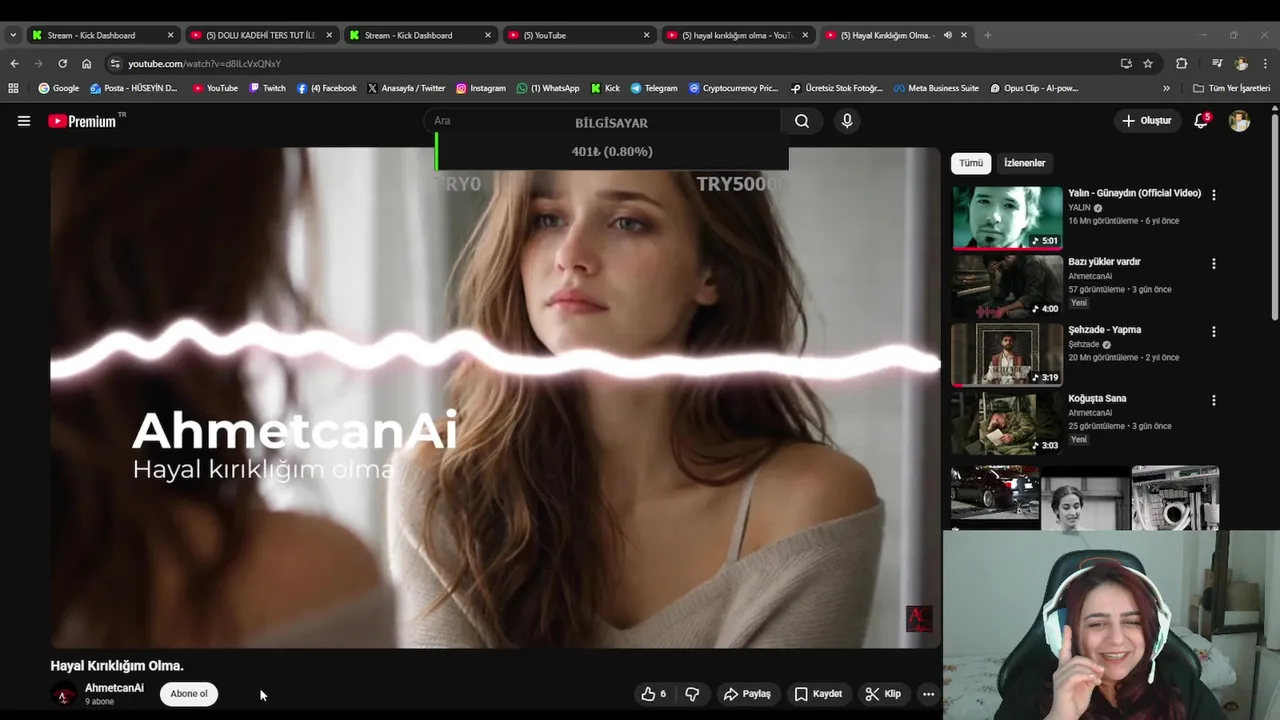1280x720 pixels.
Task: Open the AhmetcanAi channel name link
Action: (x=114, y=688)
